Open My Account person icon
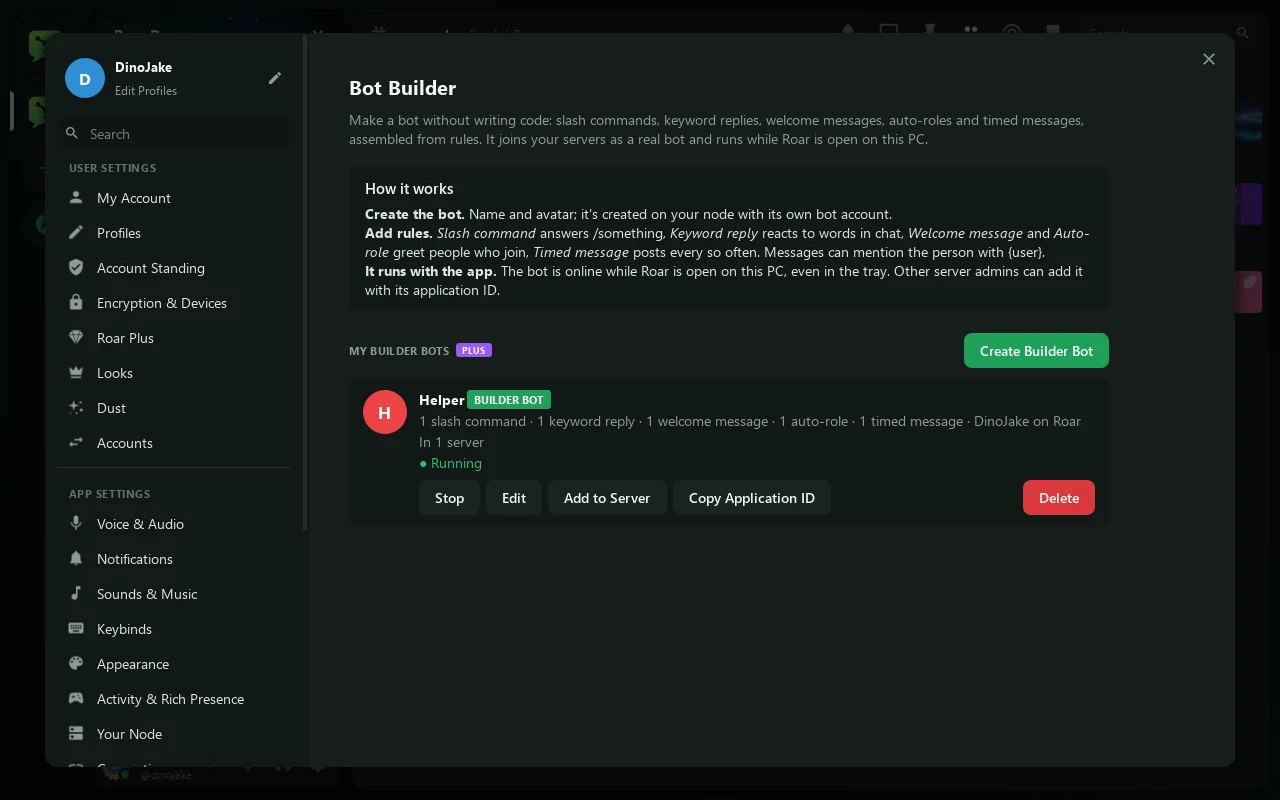Viewport: 1280px width, 800px height. pyautogui.click(x=76, y=198)
